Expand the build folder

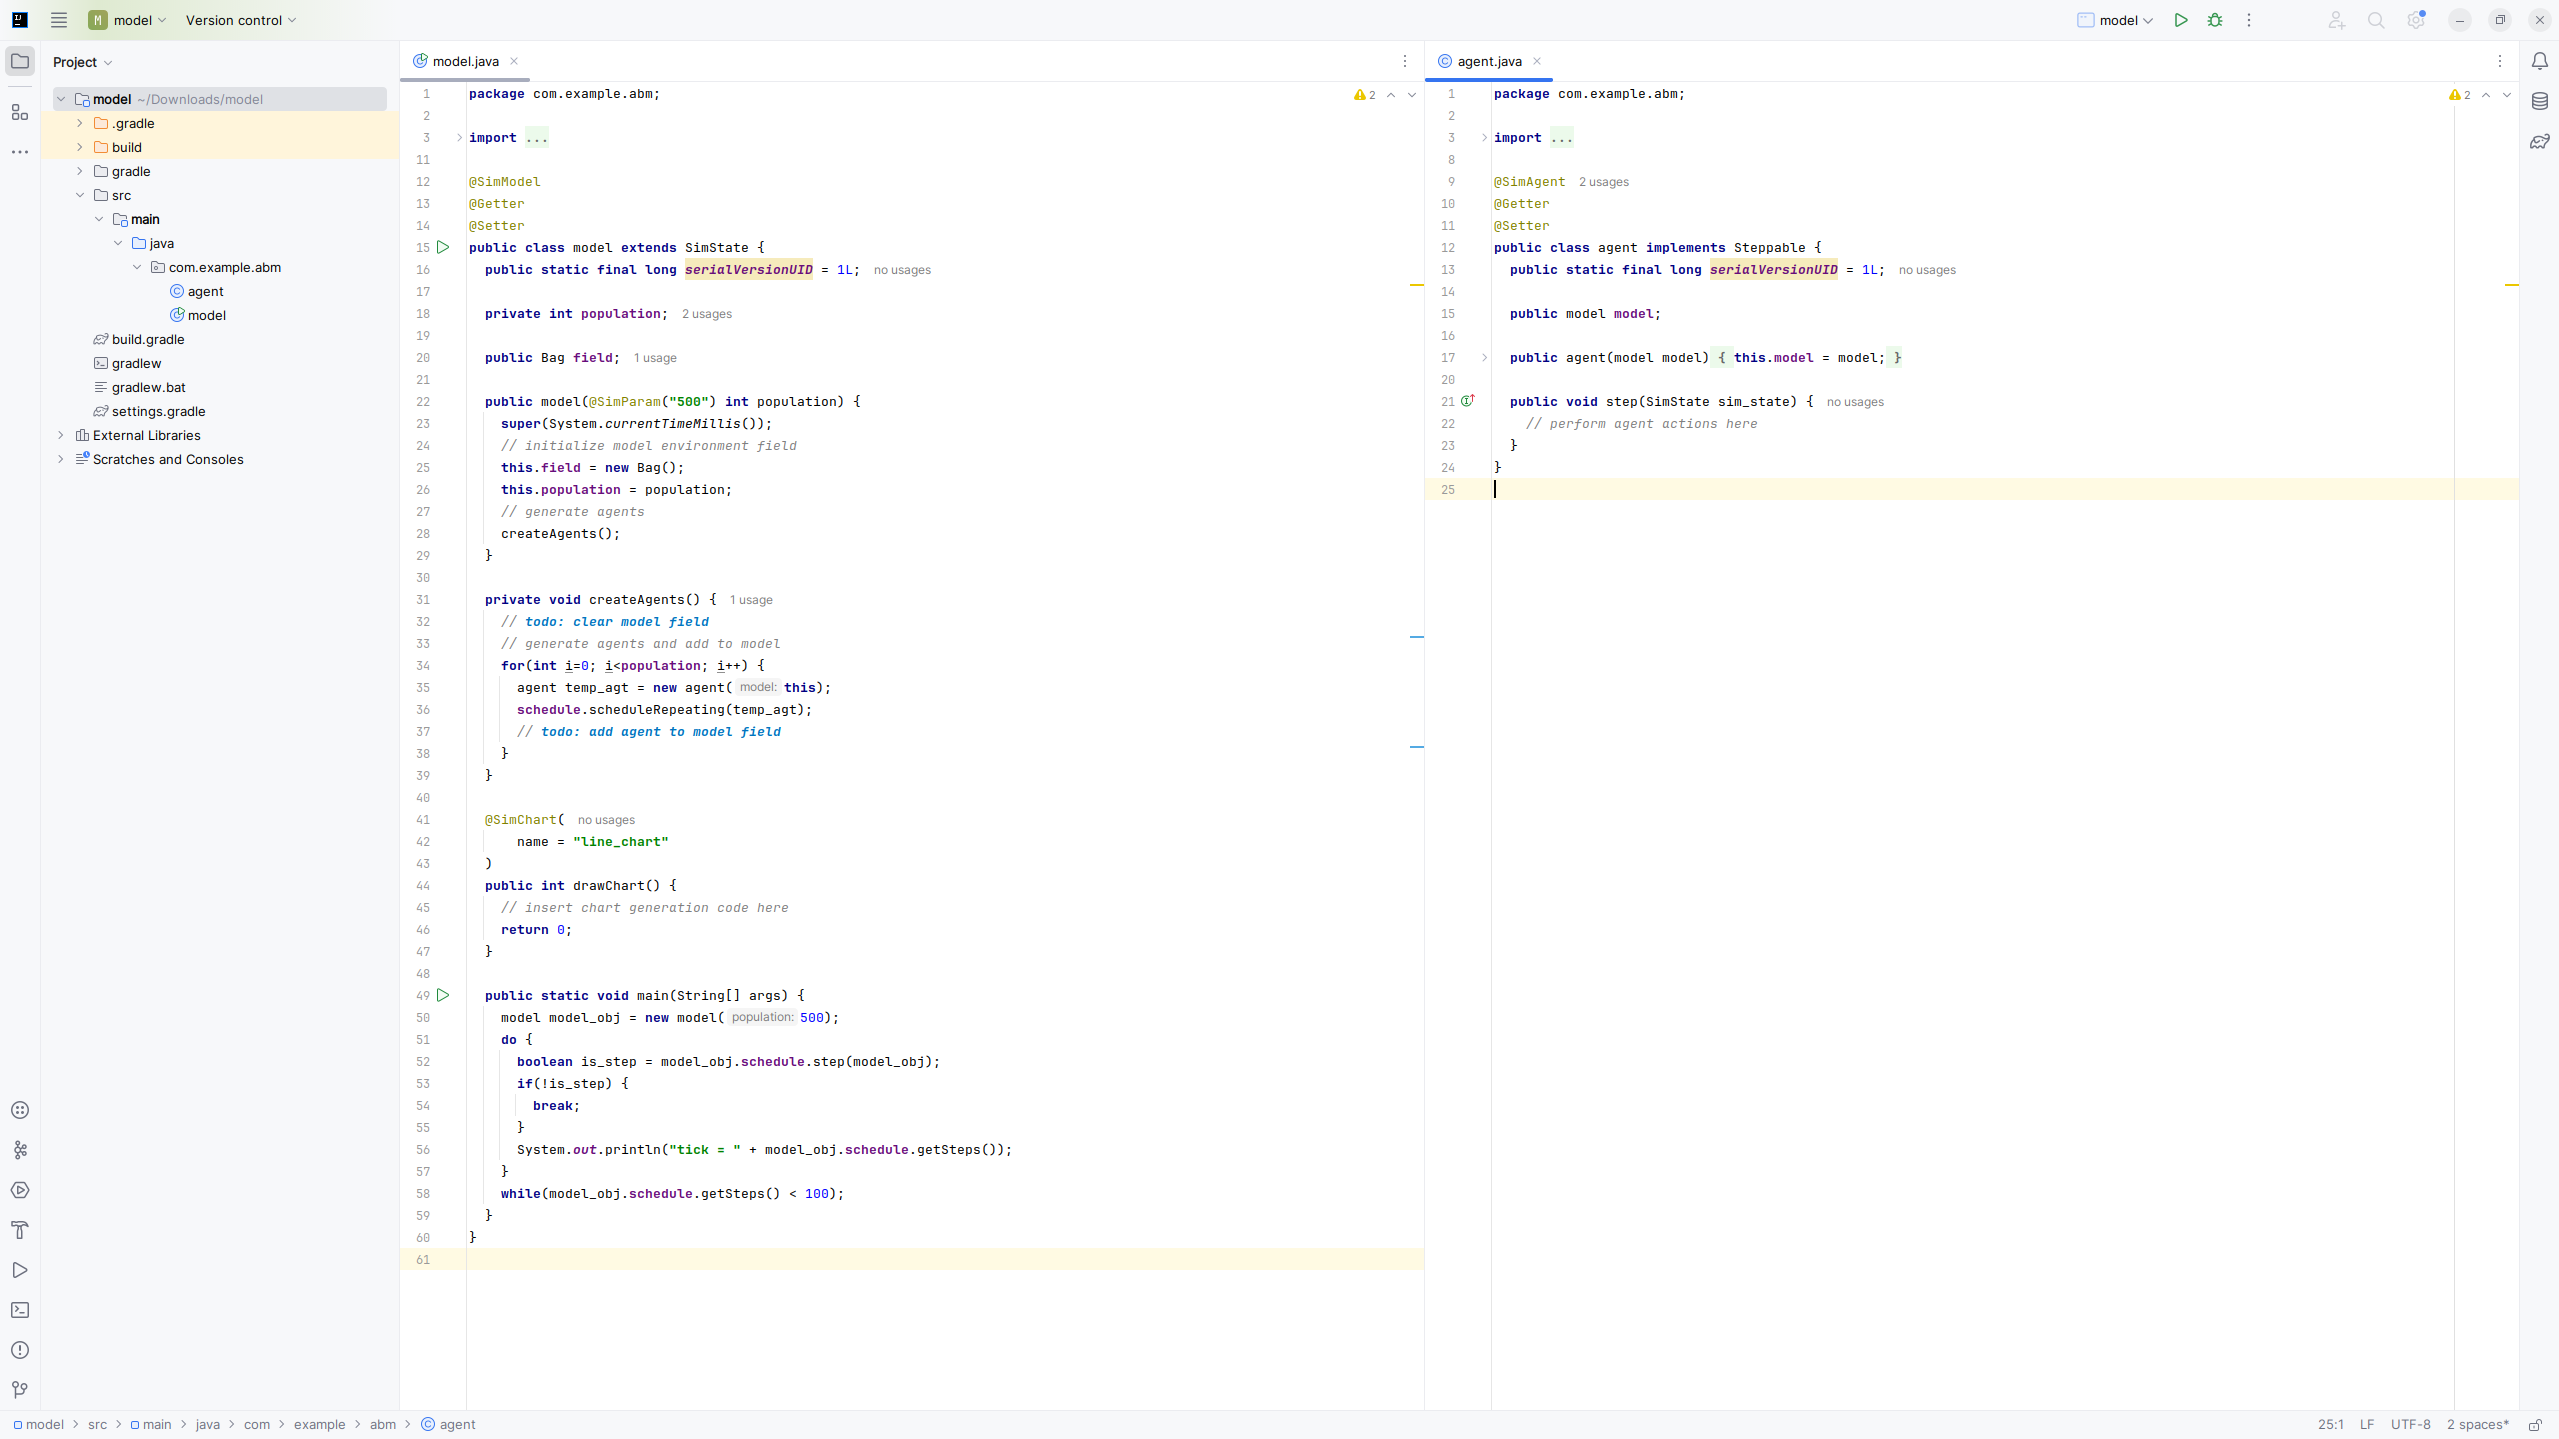click(80, 147)
